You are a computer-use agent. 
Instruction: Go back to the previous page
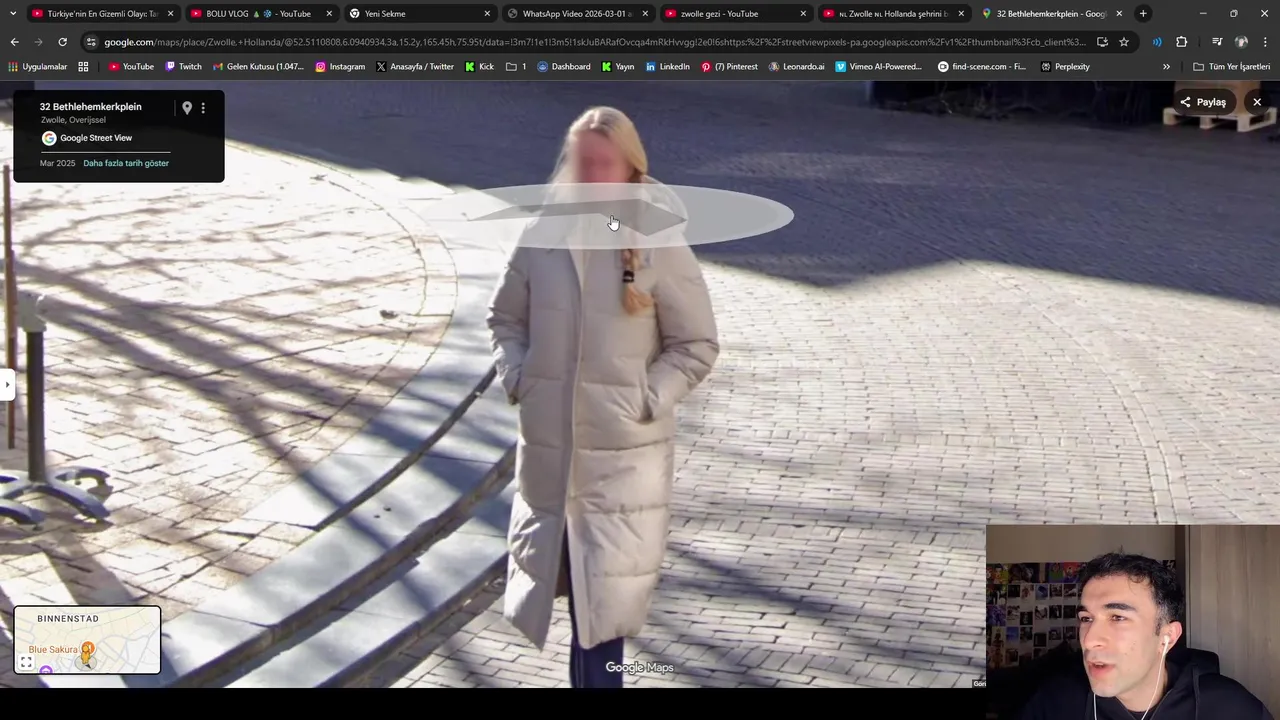coord(14,42)
